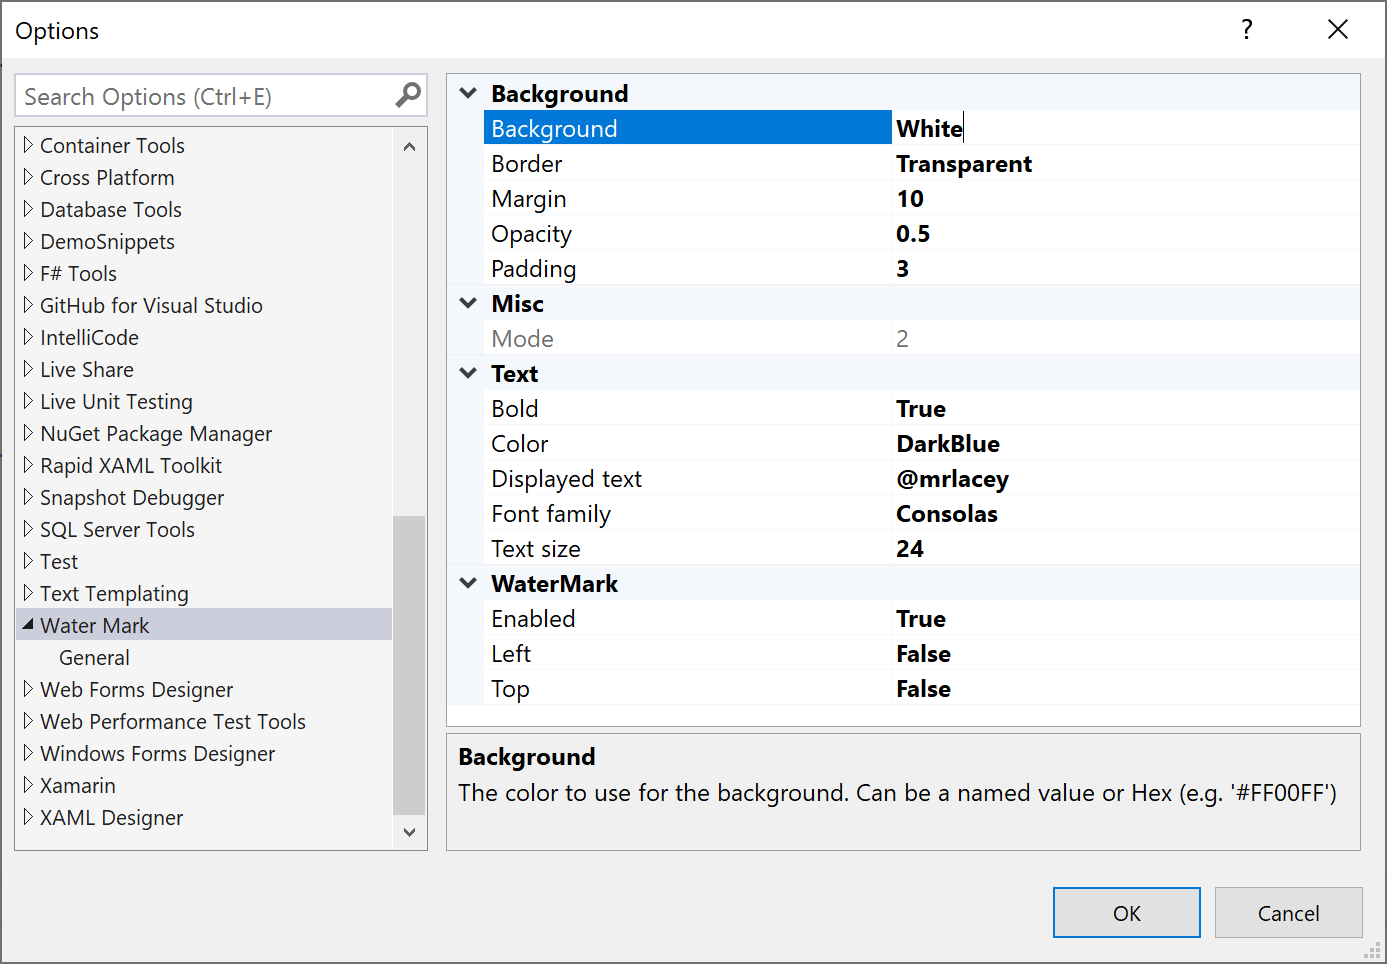Select the Test tree entry
Viewport: 1387px width, 964px height.
click(x=59, y=562)
